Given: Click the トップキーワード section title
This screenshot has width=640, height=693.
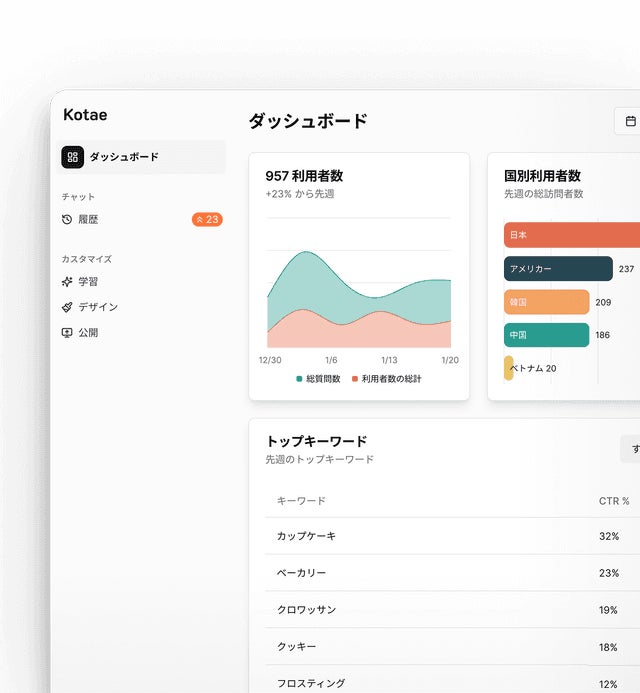Looking at the screenshot, I should 316,441.
